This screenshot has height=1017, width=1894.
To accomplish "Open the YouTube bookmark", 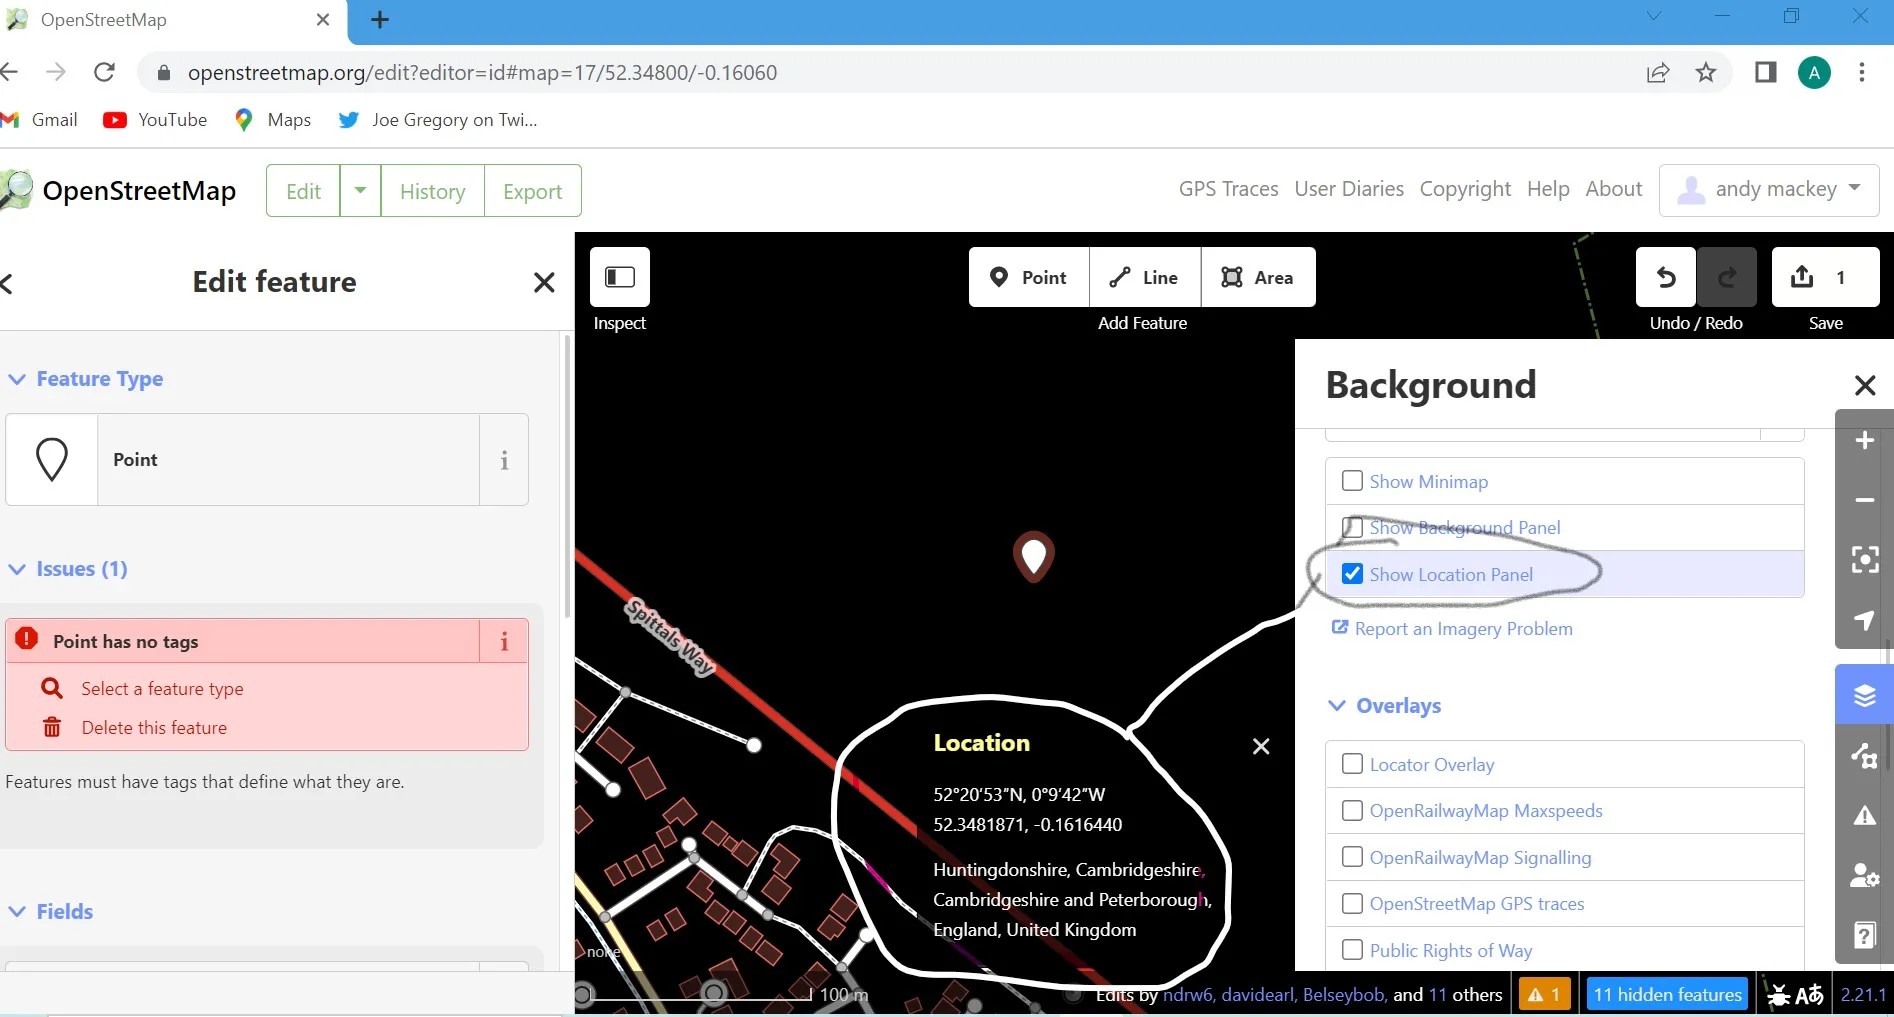I will (156, 120).
